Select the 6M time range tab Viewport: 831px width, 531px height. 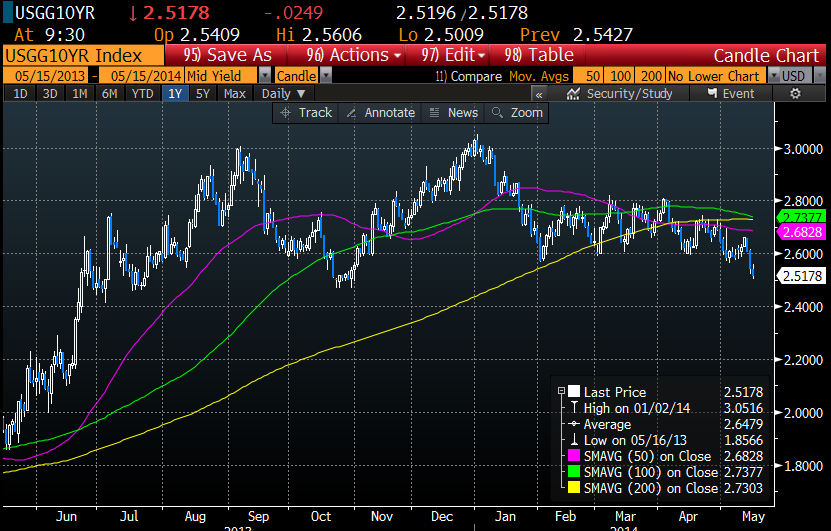[x=109, y=94]
